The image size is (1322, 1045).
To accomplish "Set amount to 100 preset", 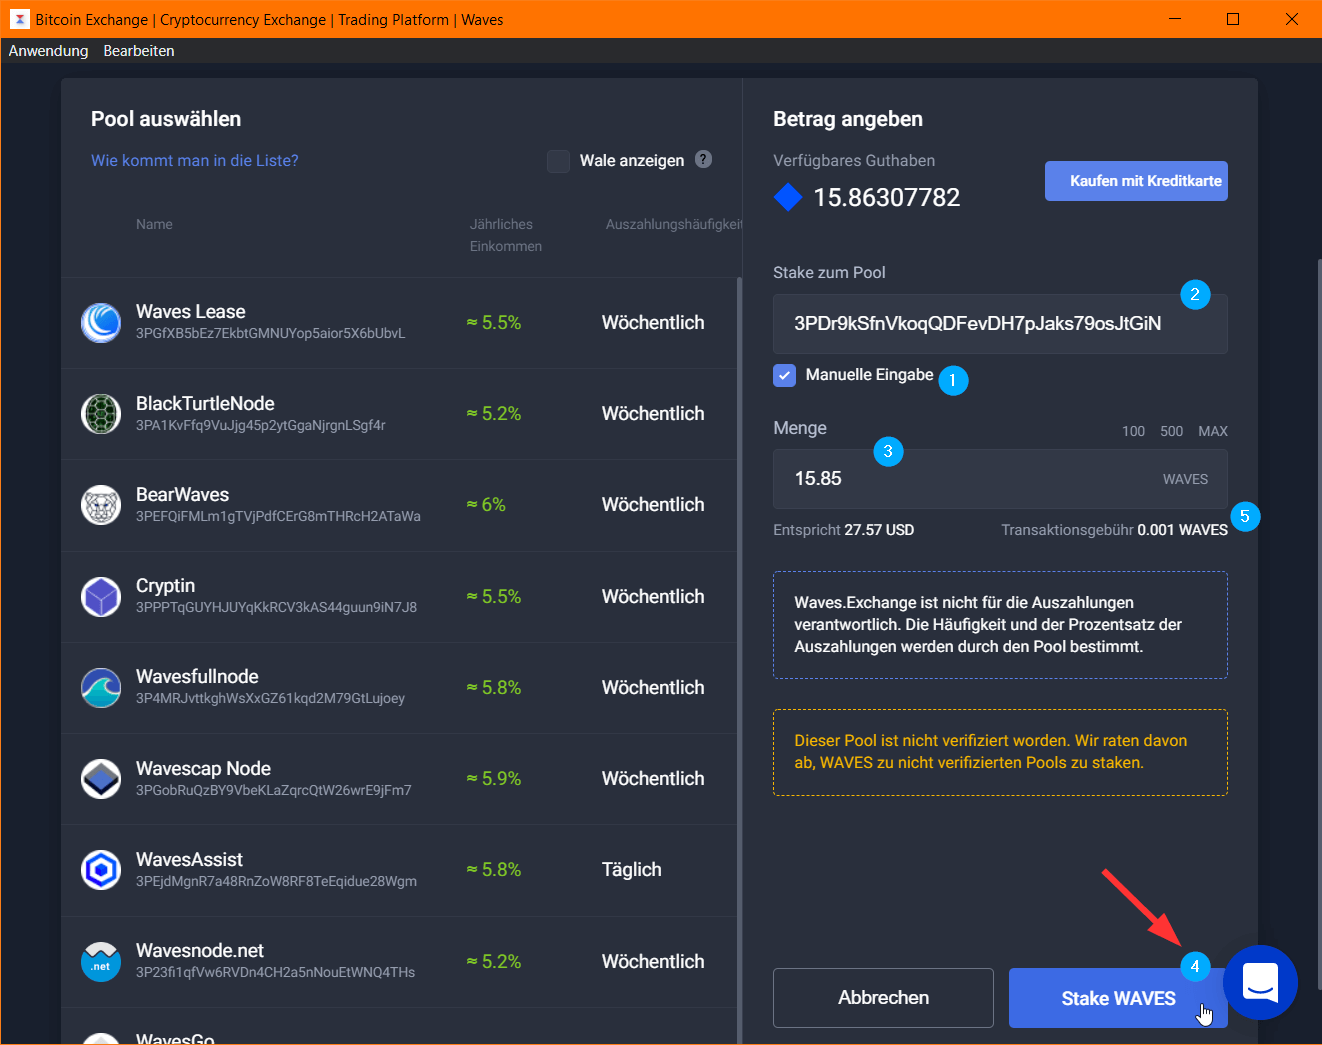I will pyautogui.click(x=1133, y=431).
